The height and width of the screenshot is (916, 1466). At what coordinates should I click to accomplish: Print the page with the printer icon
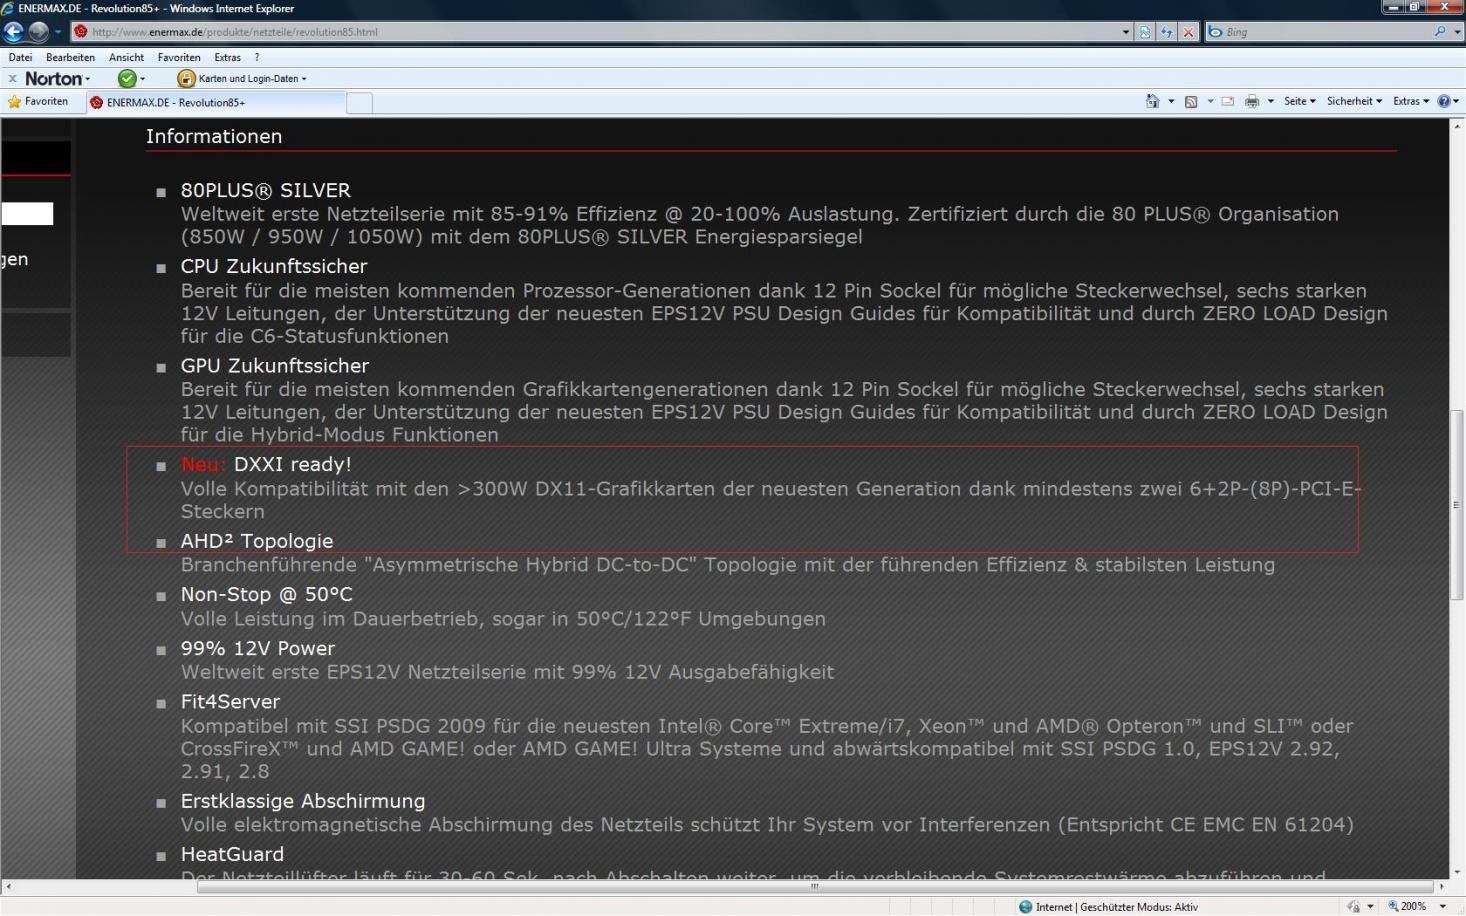1251,101
